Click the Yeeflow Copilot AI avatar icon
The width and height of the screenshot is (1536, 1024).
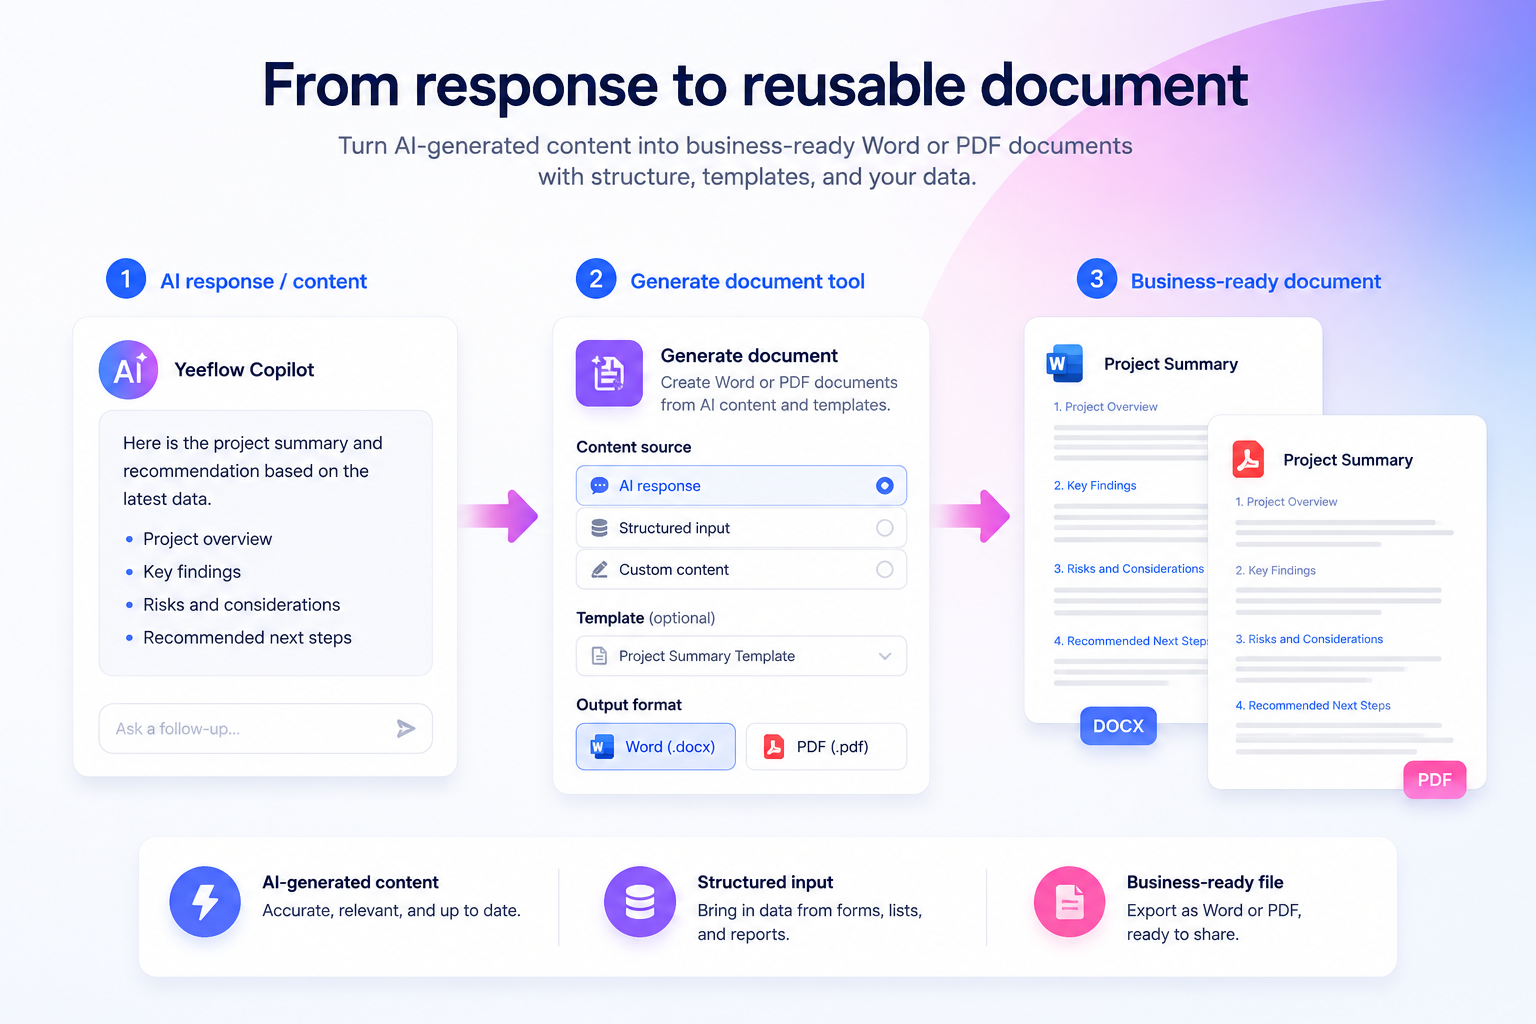pos(128,370)
